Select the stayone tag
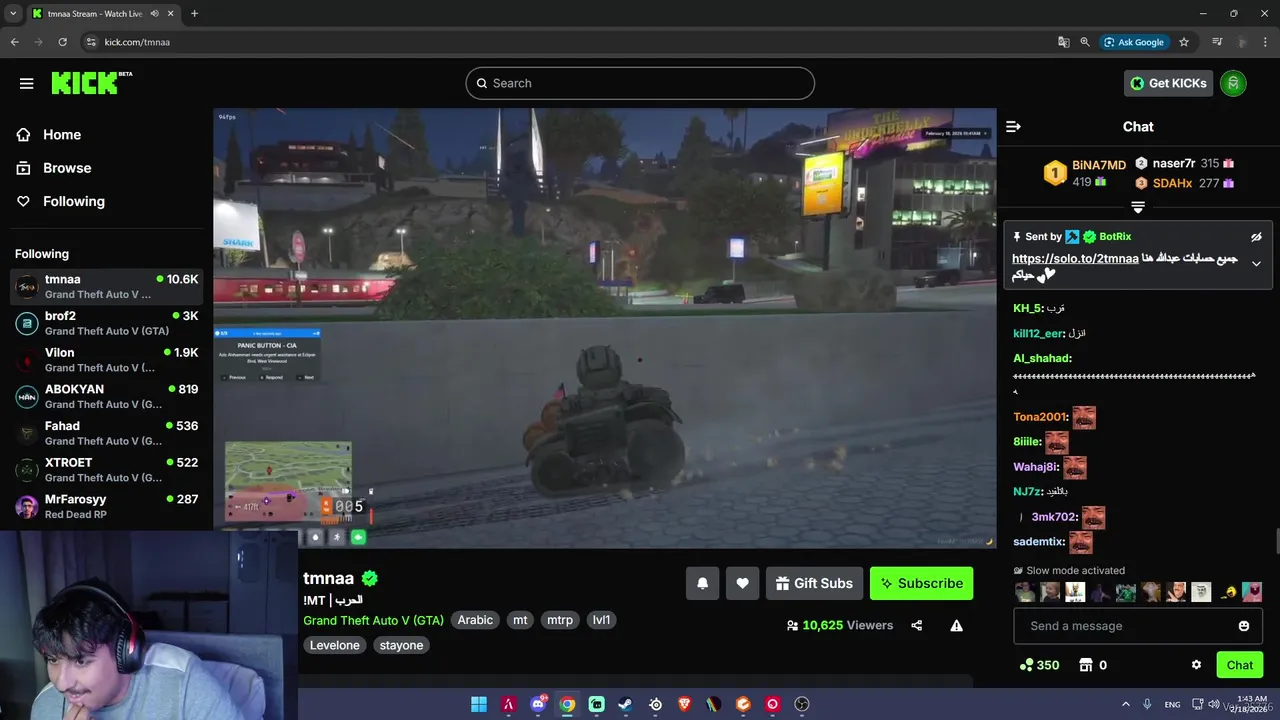The image size is (1280, 720). pyautogui.click(x=401, y=645)
